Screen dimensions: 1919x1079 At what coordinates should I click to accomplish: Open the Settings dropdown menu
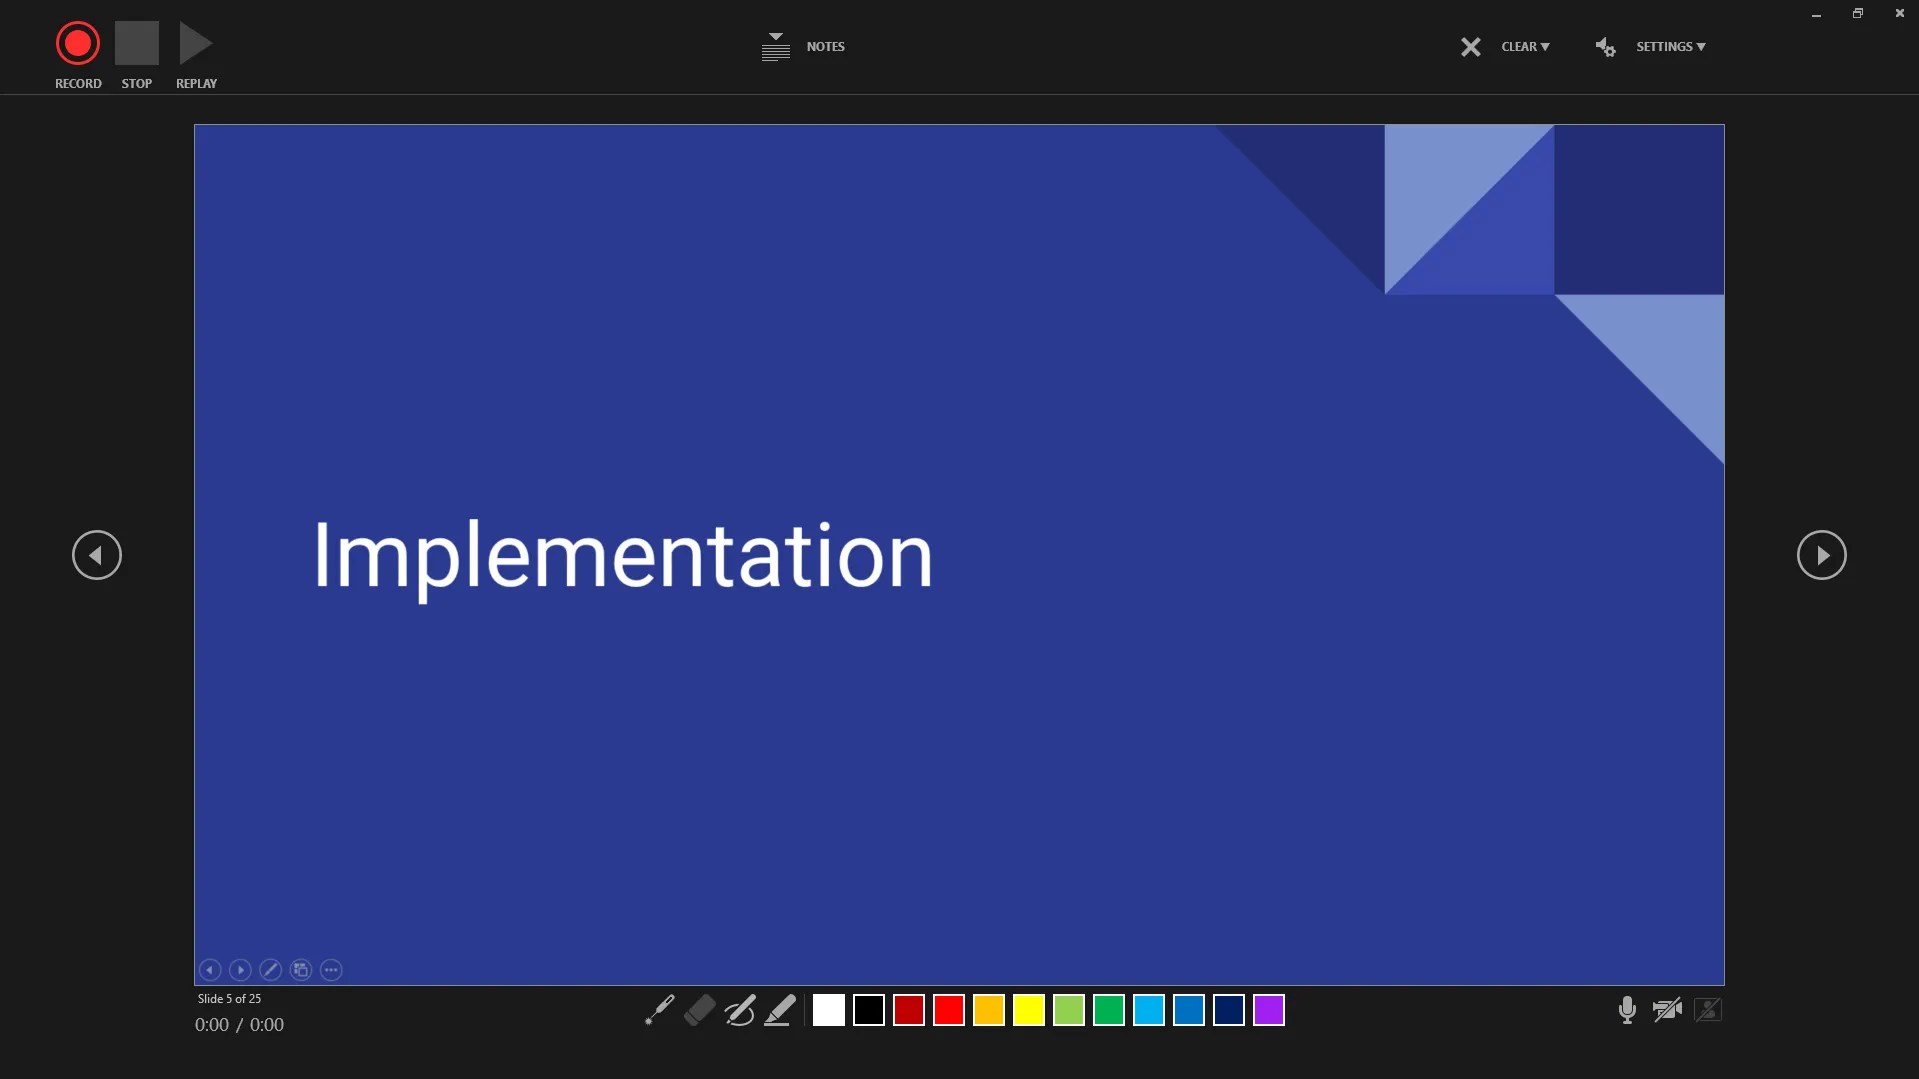[x=1669, y=46]
